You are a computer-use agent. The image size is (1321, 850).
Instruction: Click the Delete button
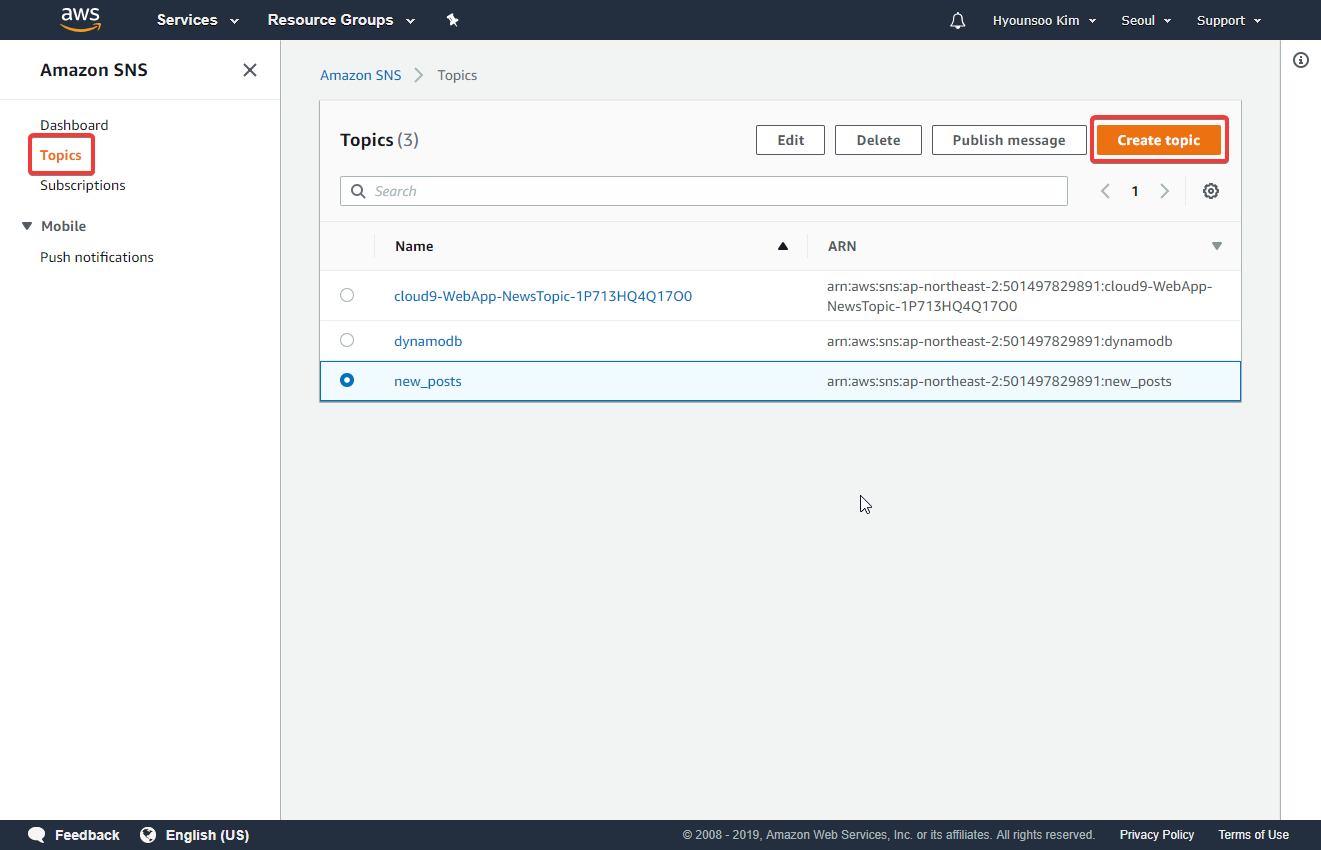tap(878, 140)
